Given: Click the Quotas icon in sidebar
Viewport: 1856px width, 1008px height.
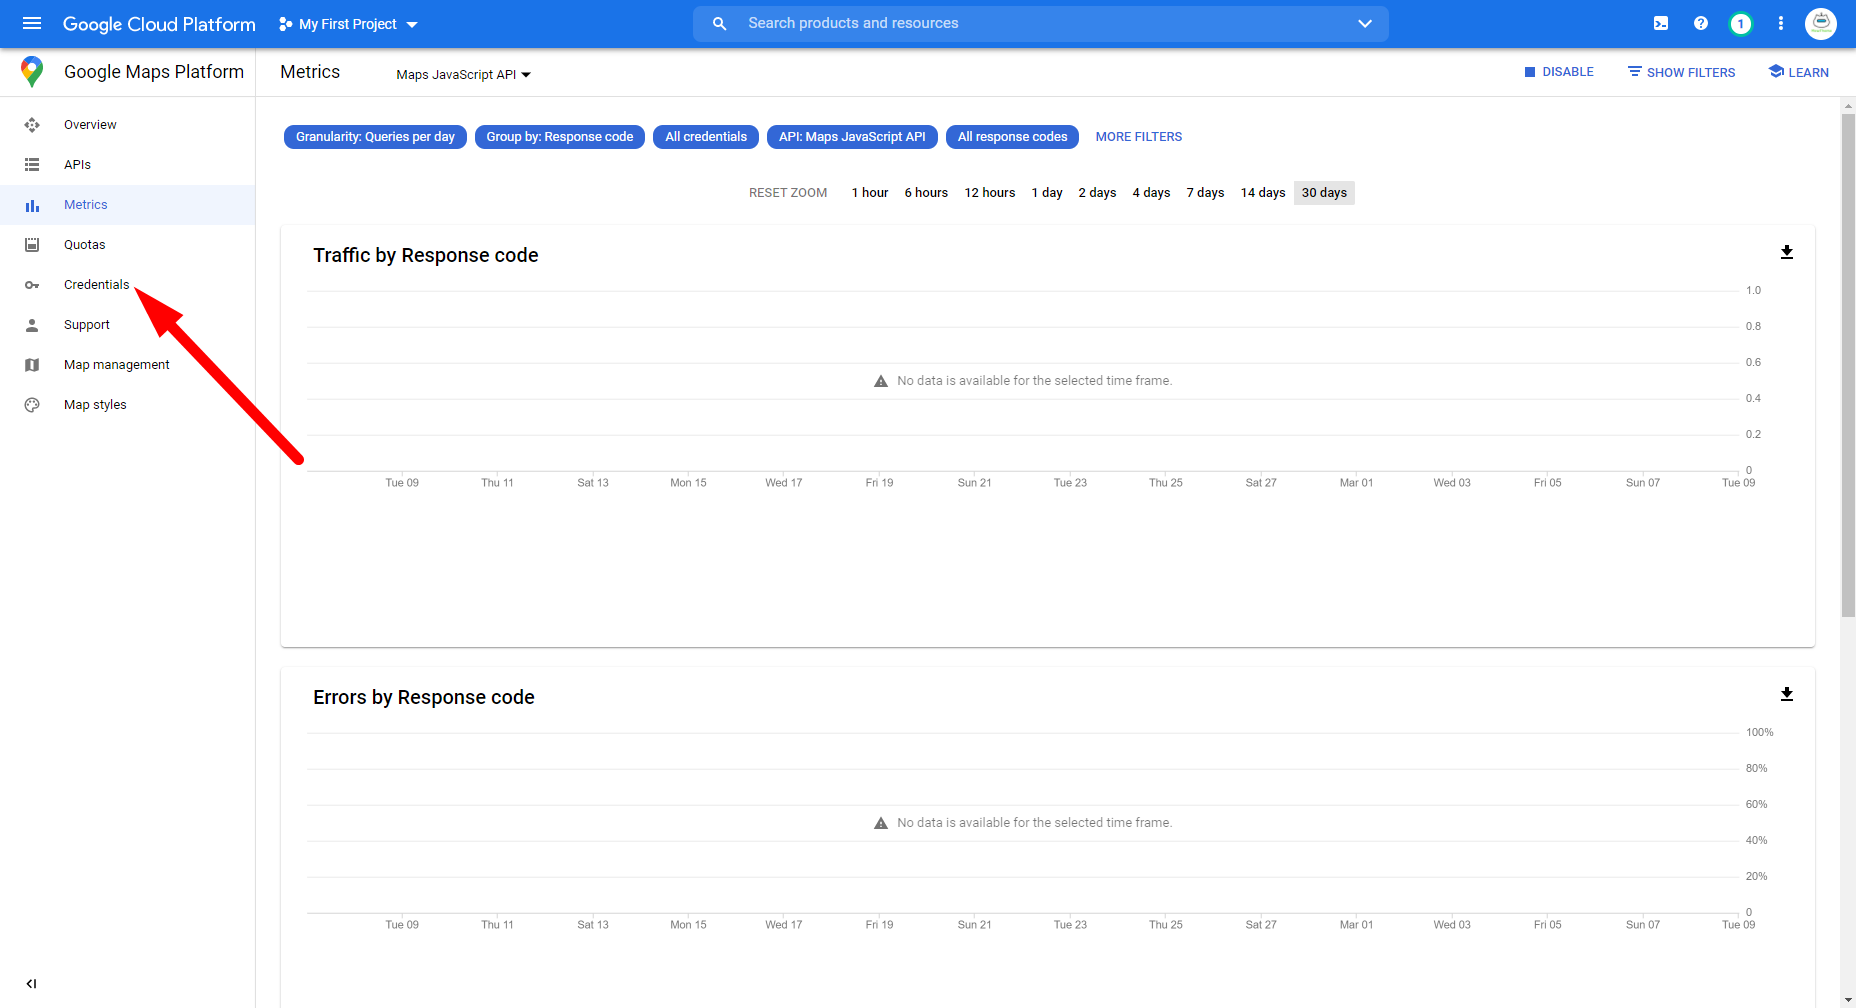Looking at the screenshot, I should [32, 245].
